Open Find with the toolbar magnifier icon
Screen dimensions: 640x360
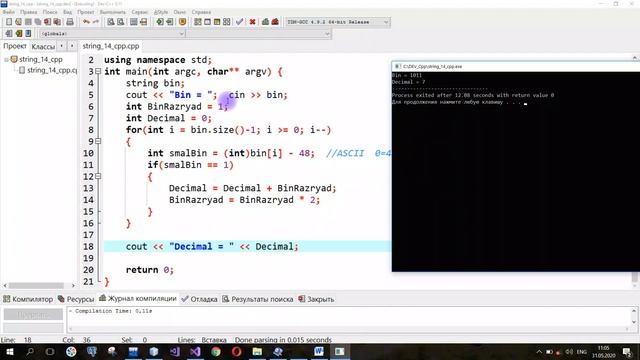pos(111,22)
